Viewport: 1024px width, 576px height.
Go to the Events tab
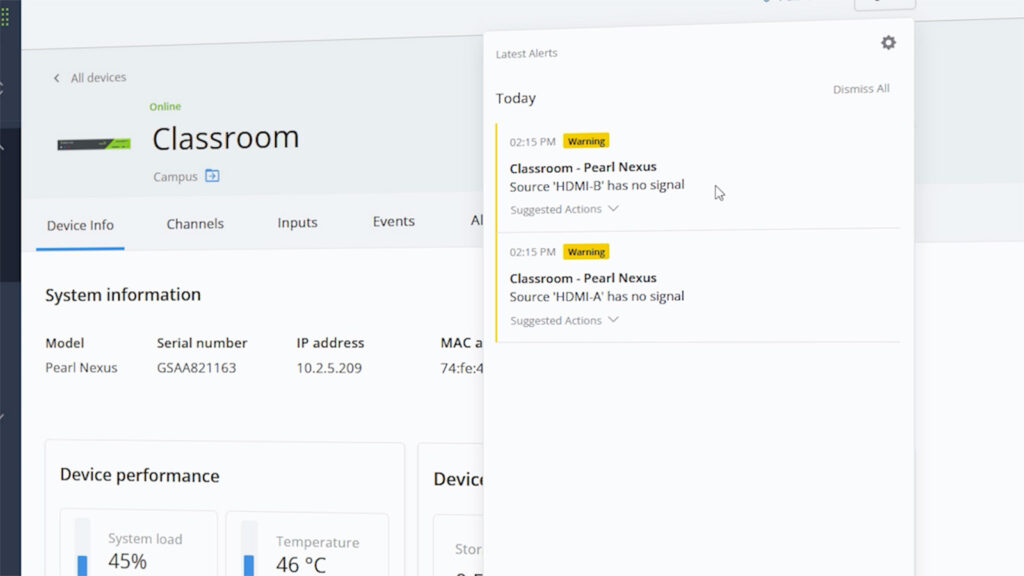point(393,222)
